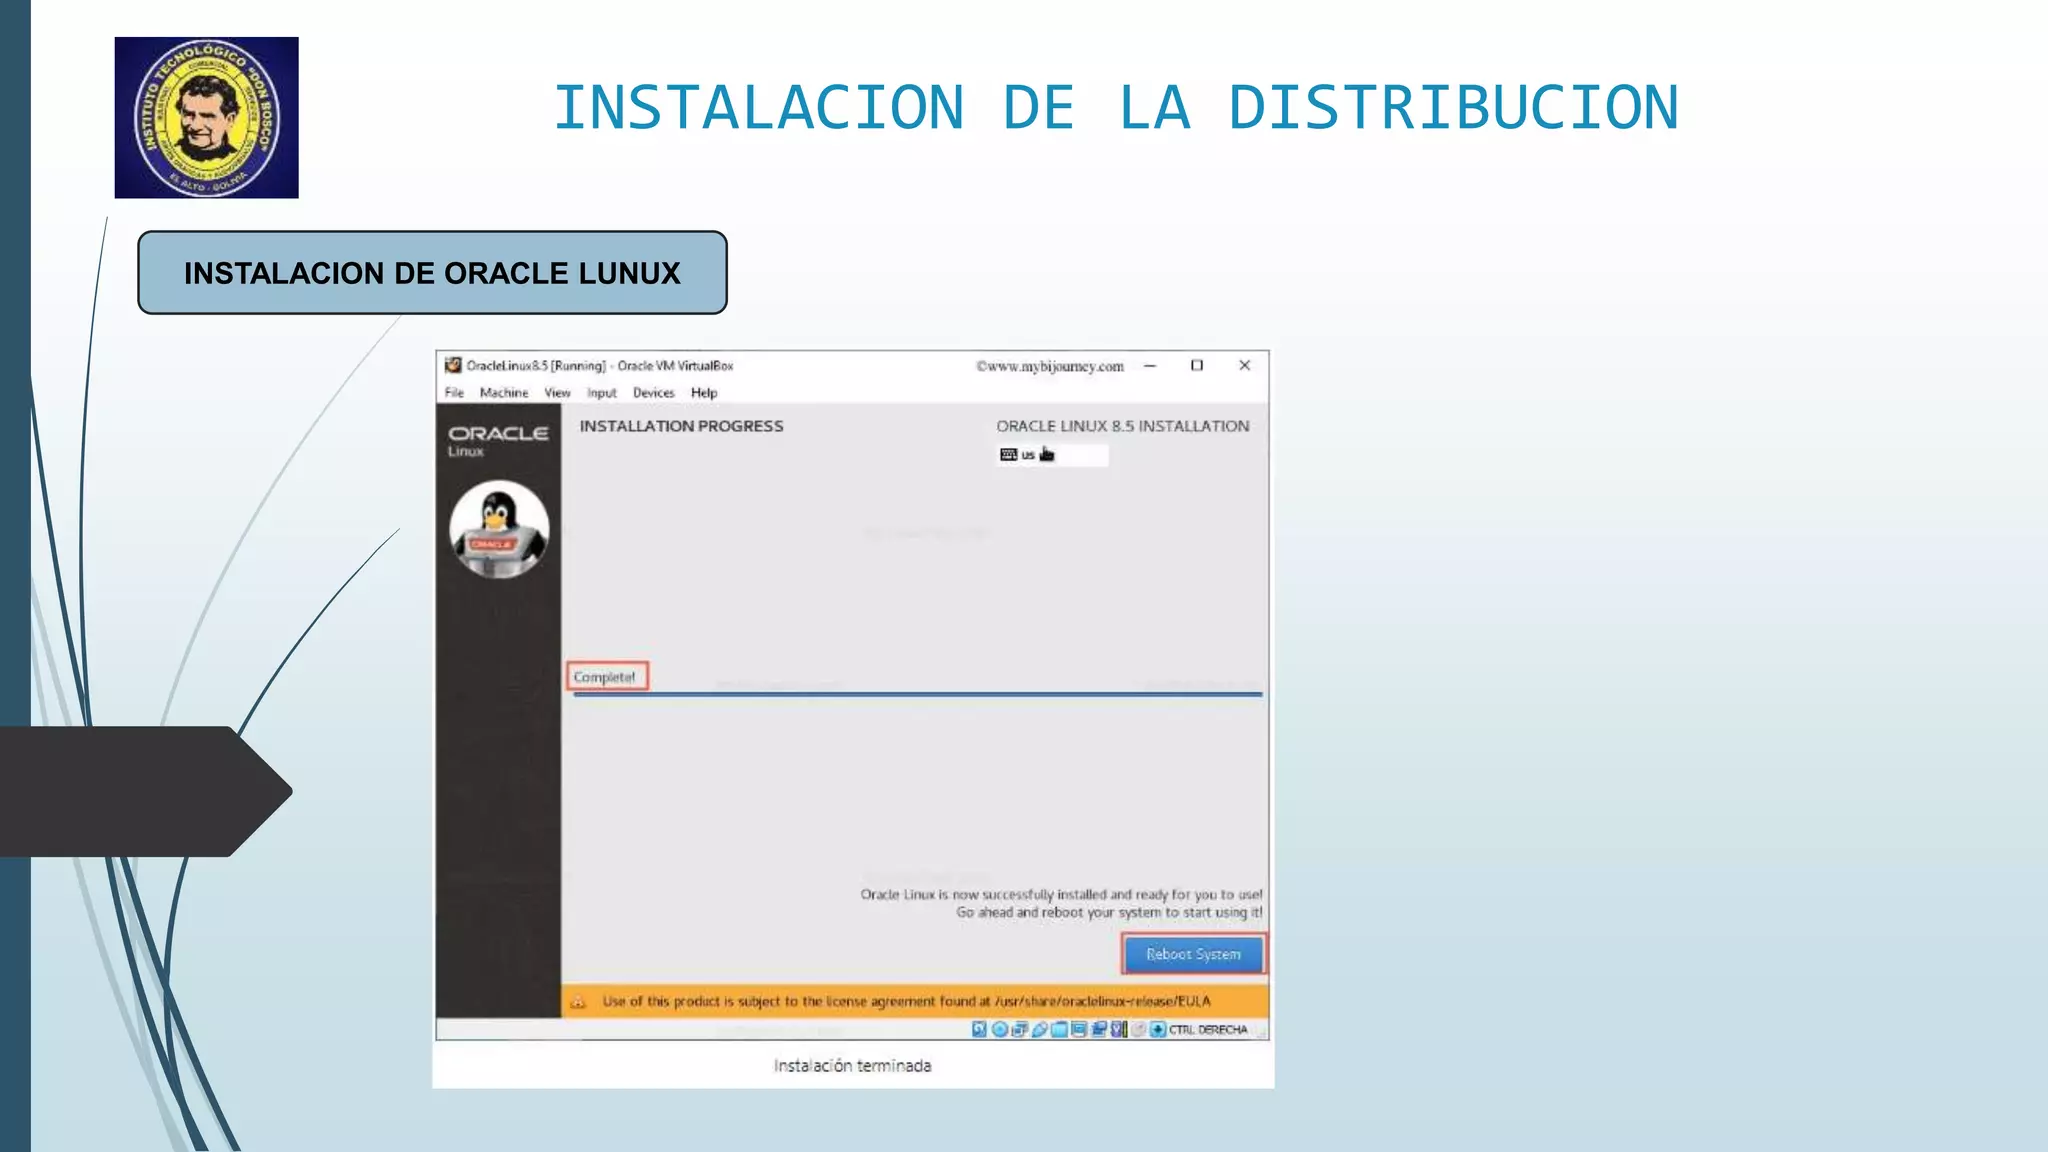Click the display status icon

[x=1079, y=1029]
